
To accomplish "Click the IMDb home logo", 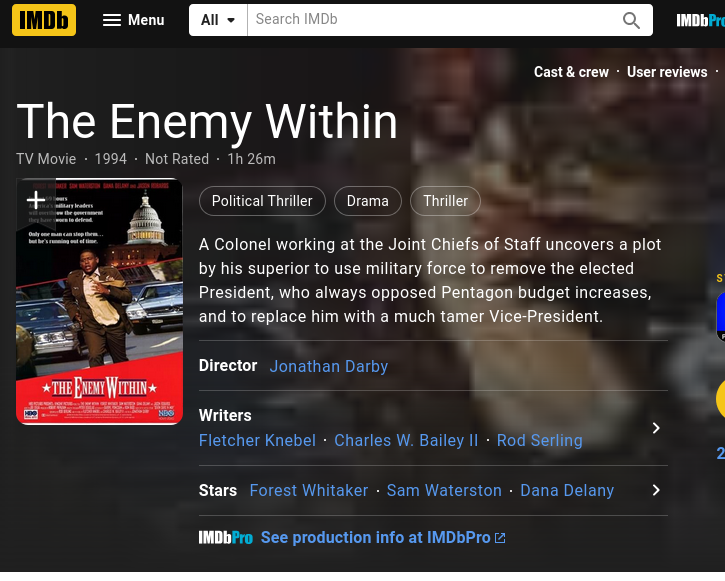I will pyautogui.click(x=44, y=20).
